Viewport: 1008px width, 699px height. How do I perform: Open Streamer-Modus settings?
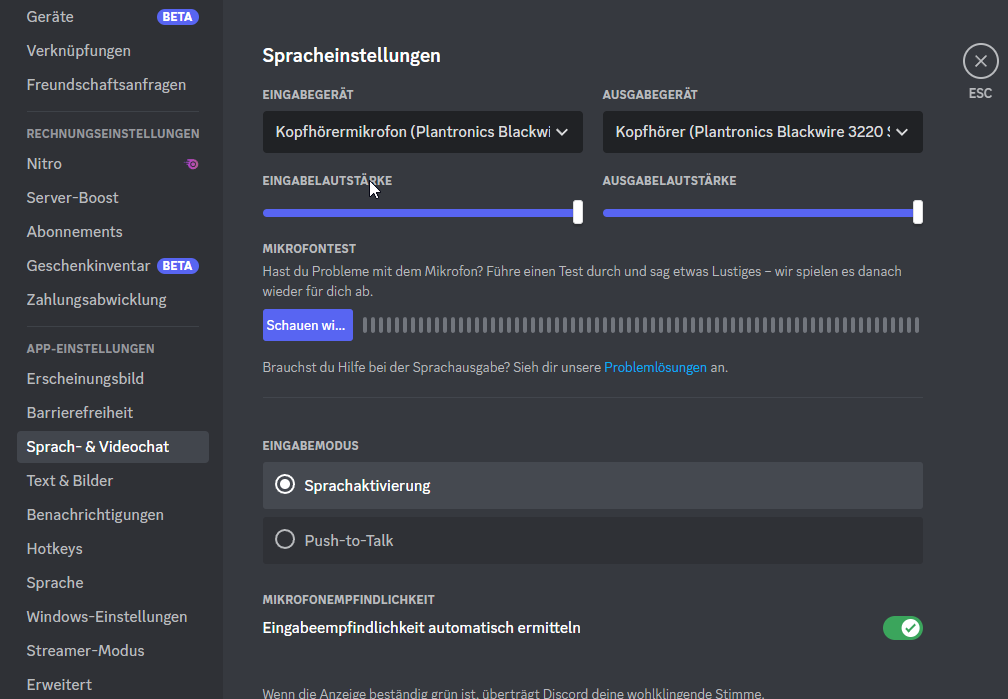tap(85, 651)
